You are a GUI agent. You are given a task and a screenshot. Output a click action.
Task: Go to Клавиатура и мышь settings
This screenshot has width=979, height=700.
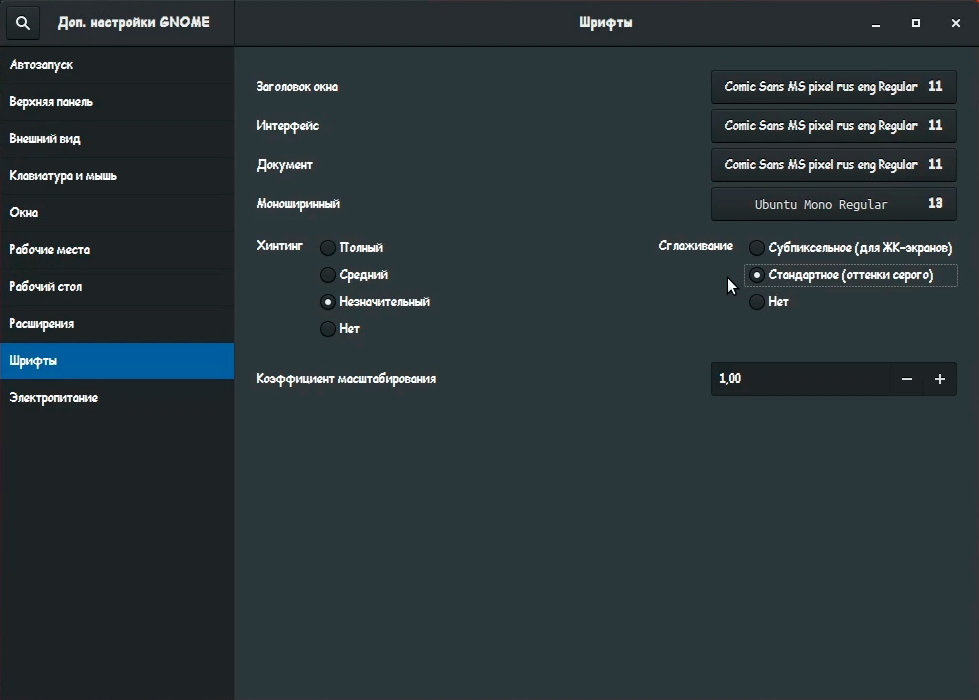(x=117, y=176)
